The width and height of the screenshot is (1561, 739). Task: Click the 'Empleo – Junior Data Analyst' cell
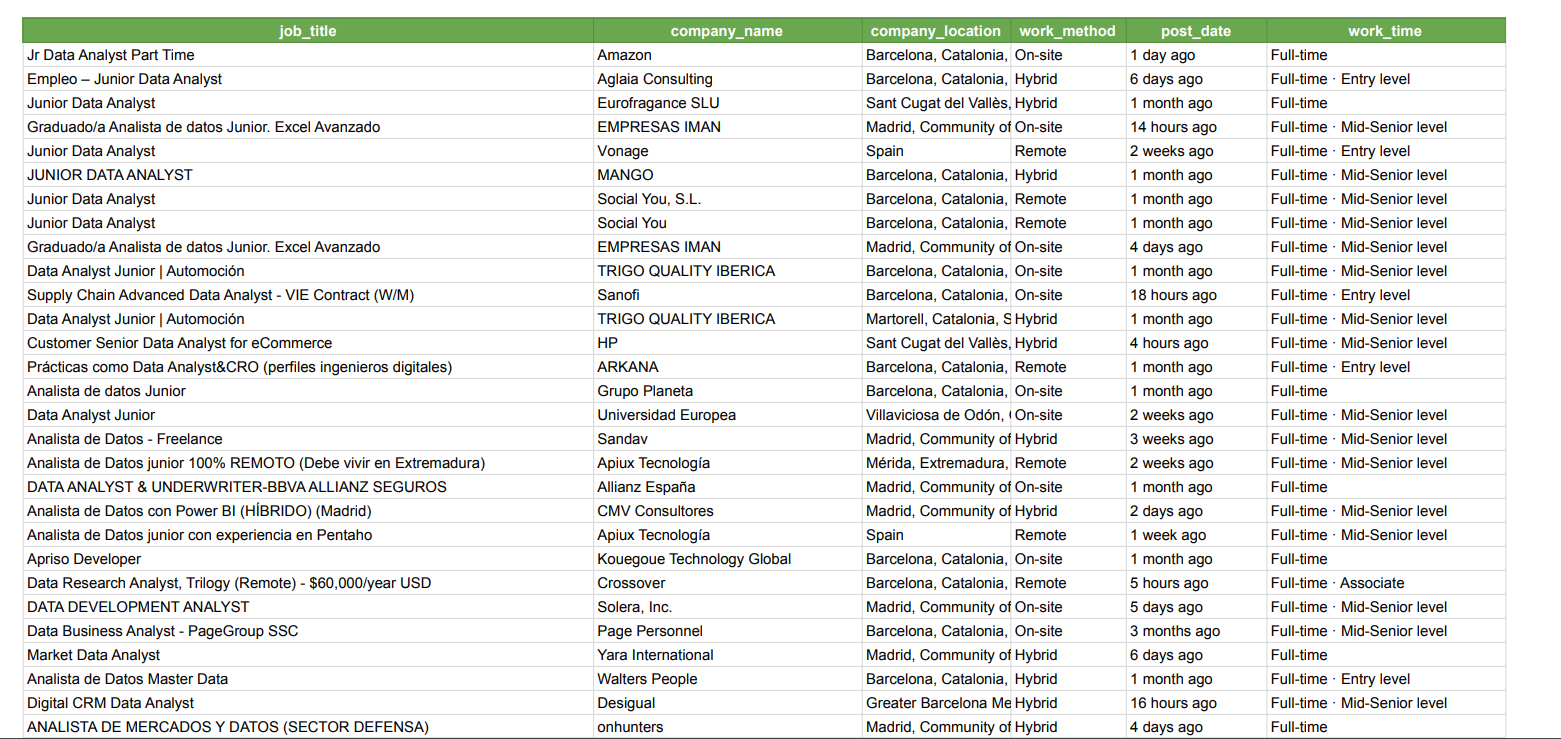click(x=308, y=79)
